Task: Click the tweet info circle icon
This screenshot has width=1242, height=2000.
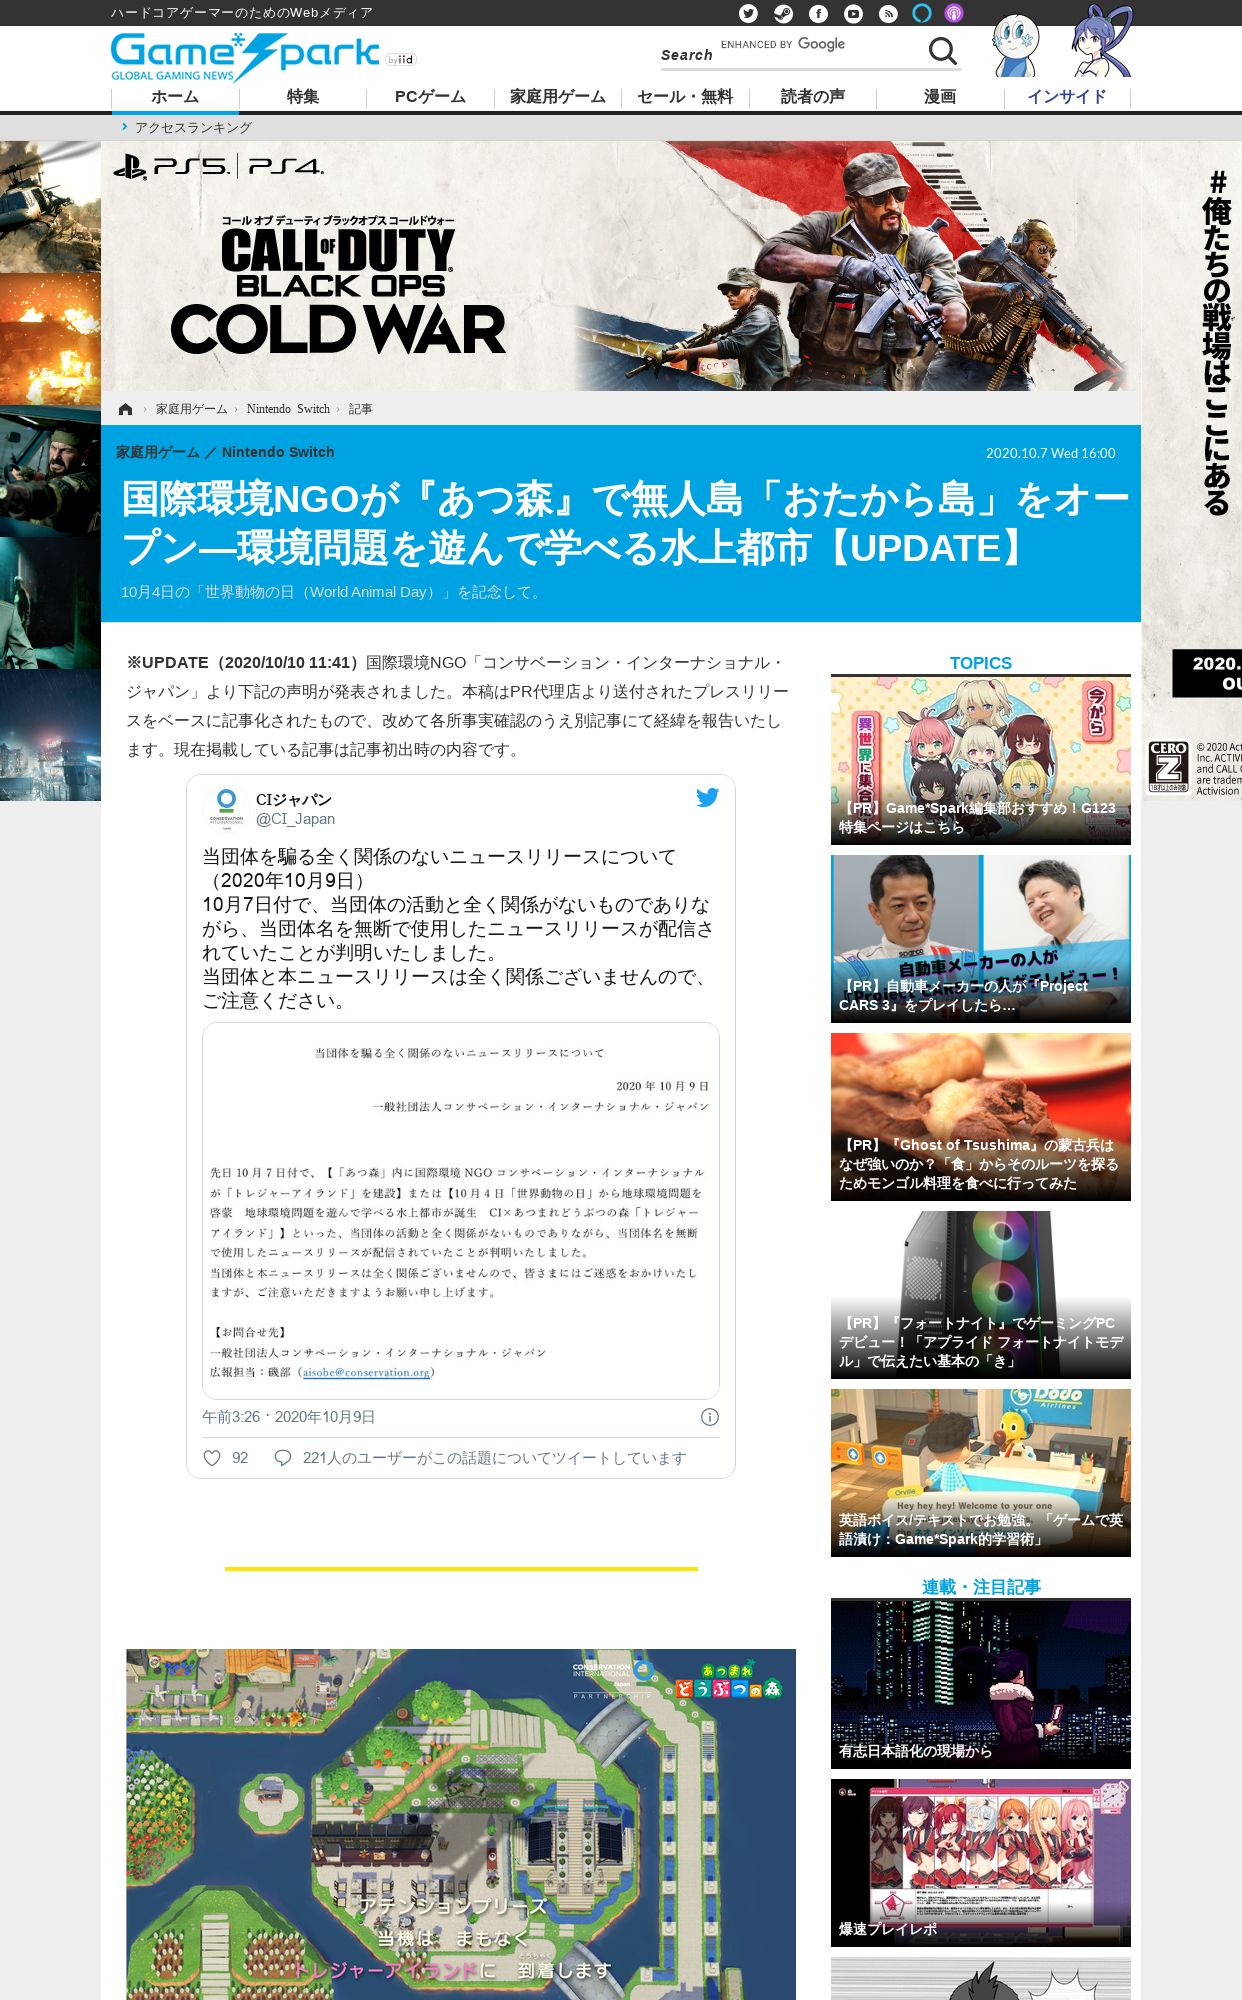Action: (x=709, y=1417)
